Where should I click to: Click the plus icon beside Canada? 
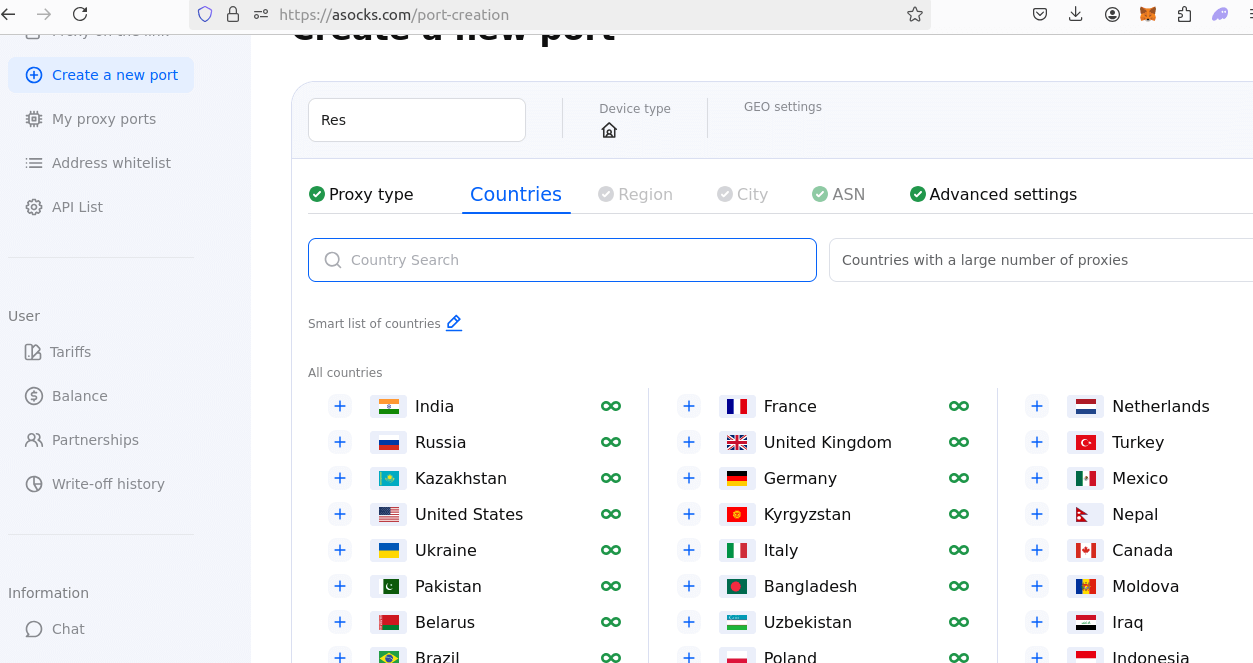pyautogui.click(x=1037, y=550)
